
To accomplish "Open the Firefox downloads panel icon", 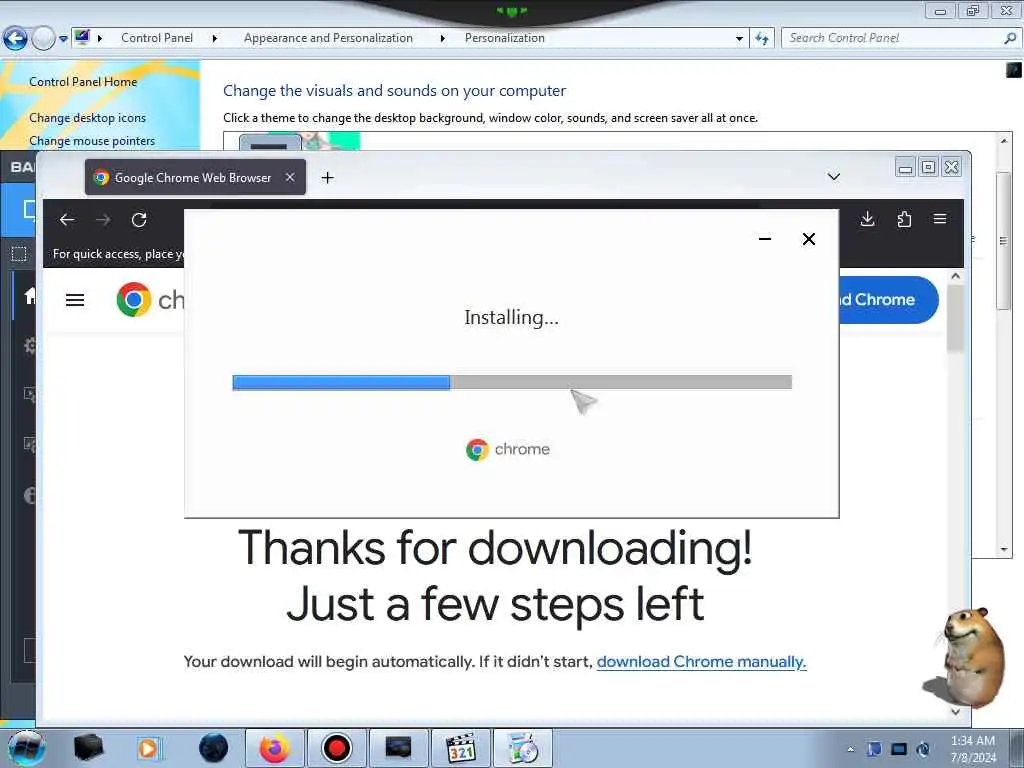I will point(867,219).
